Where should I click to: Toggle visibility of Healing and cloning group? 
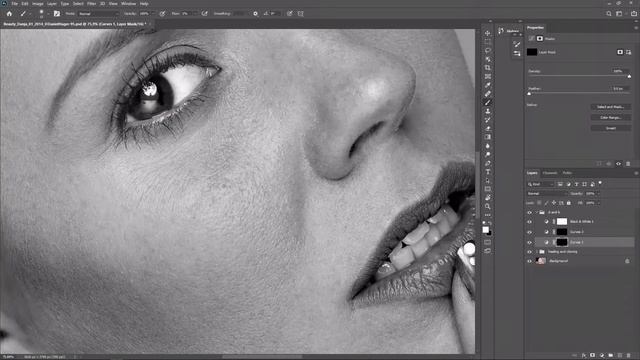tap(529, 252)
